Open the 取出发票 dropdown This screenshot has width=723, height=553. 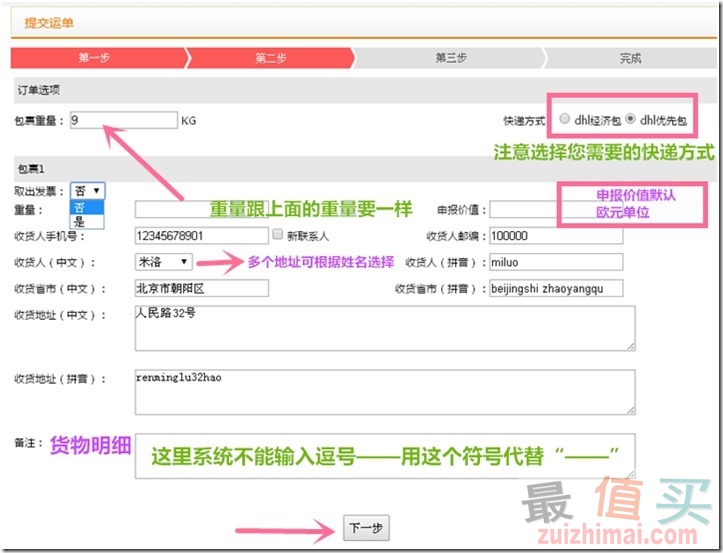pos(88,190)
